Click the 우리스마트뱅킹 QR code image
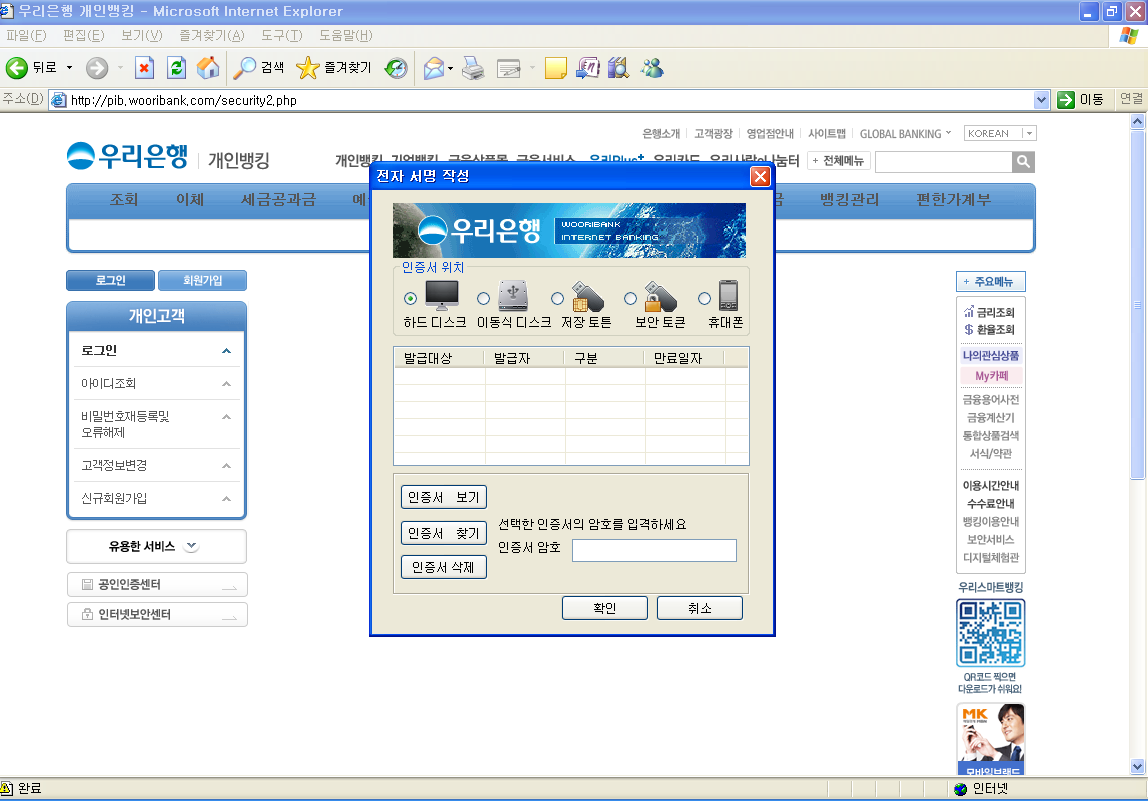 pyautogui.click(x=991, y=632)
